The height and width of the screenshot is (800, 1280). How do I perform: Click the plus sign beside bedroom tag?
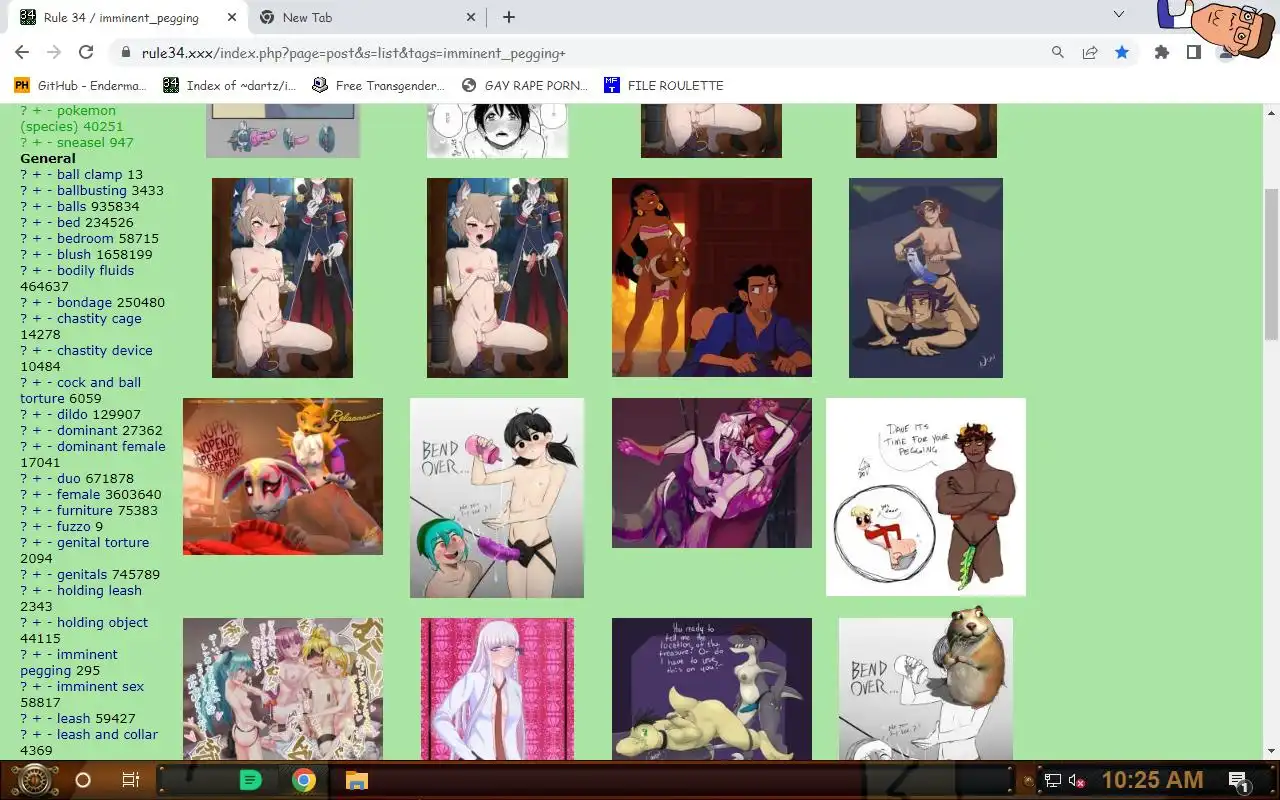point(37,238)
